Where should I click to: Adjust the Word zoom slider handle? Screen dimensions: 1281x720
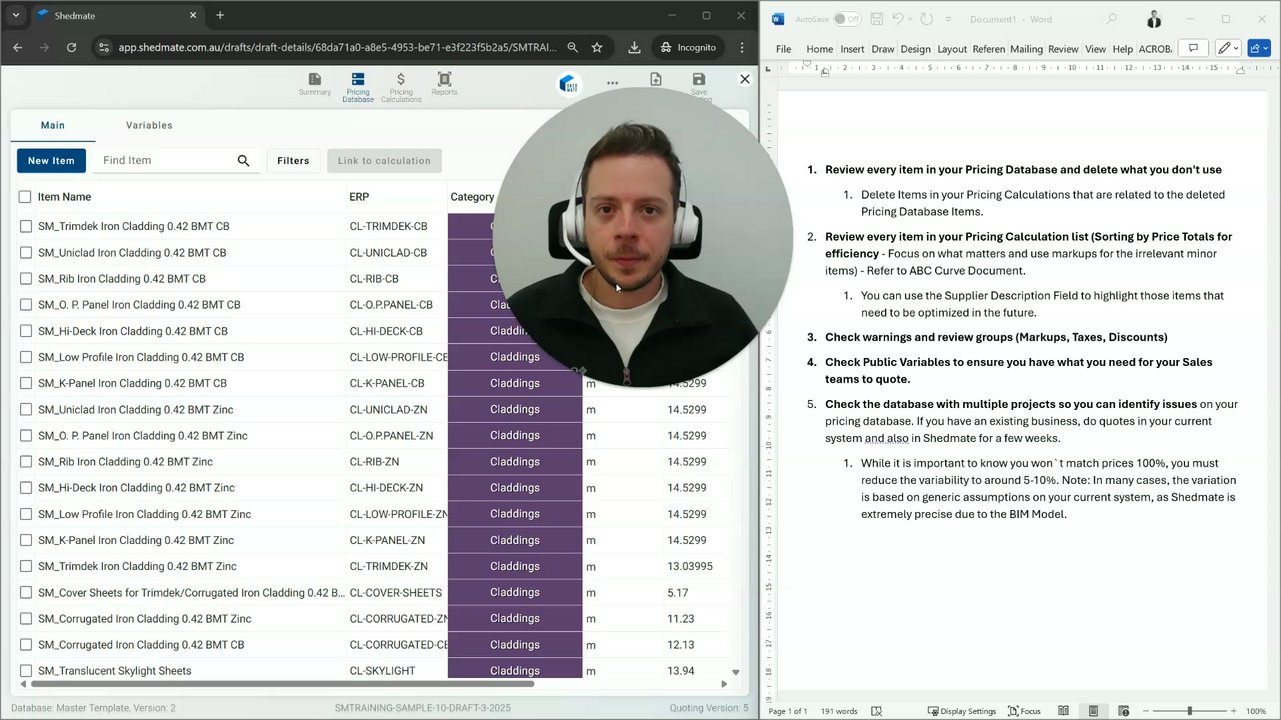[x=1189, y=711]
